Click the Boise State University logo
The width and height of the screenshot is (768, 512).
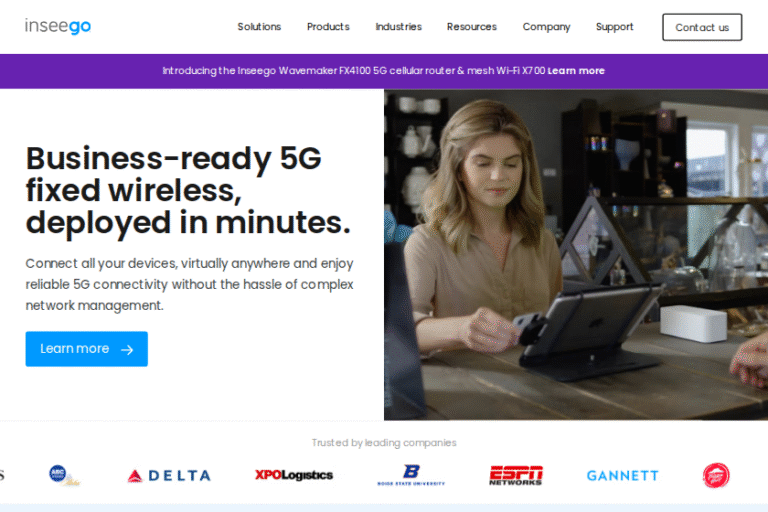click(411, 475)
